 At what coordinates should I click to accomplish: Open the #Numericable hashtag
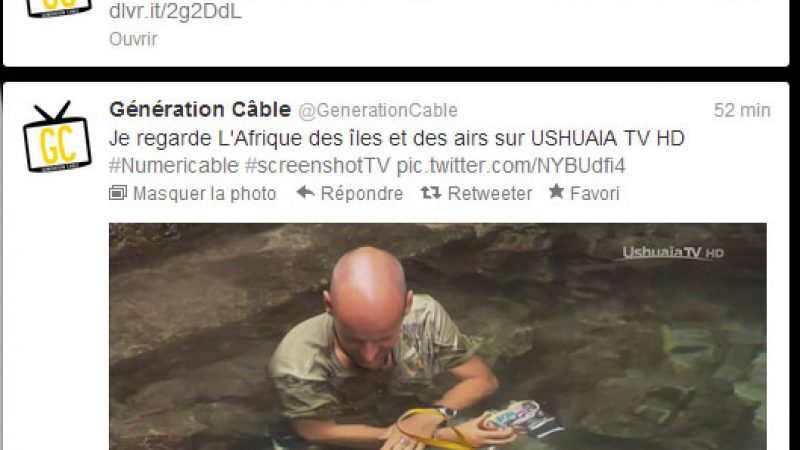point(173,166)
